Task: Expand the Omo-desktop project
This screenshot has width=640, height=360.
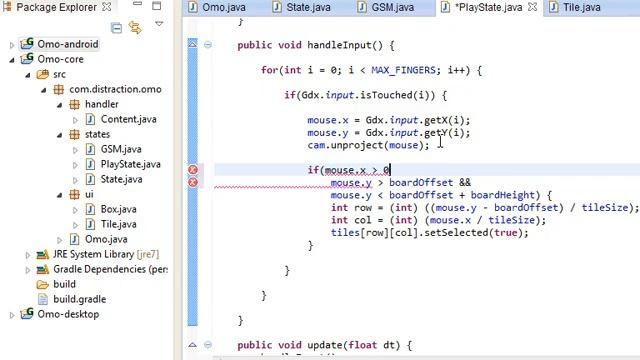Action: [12, 315]
